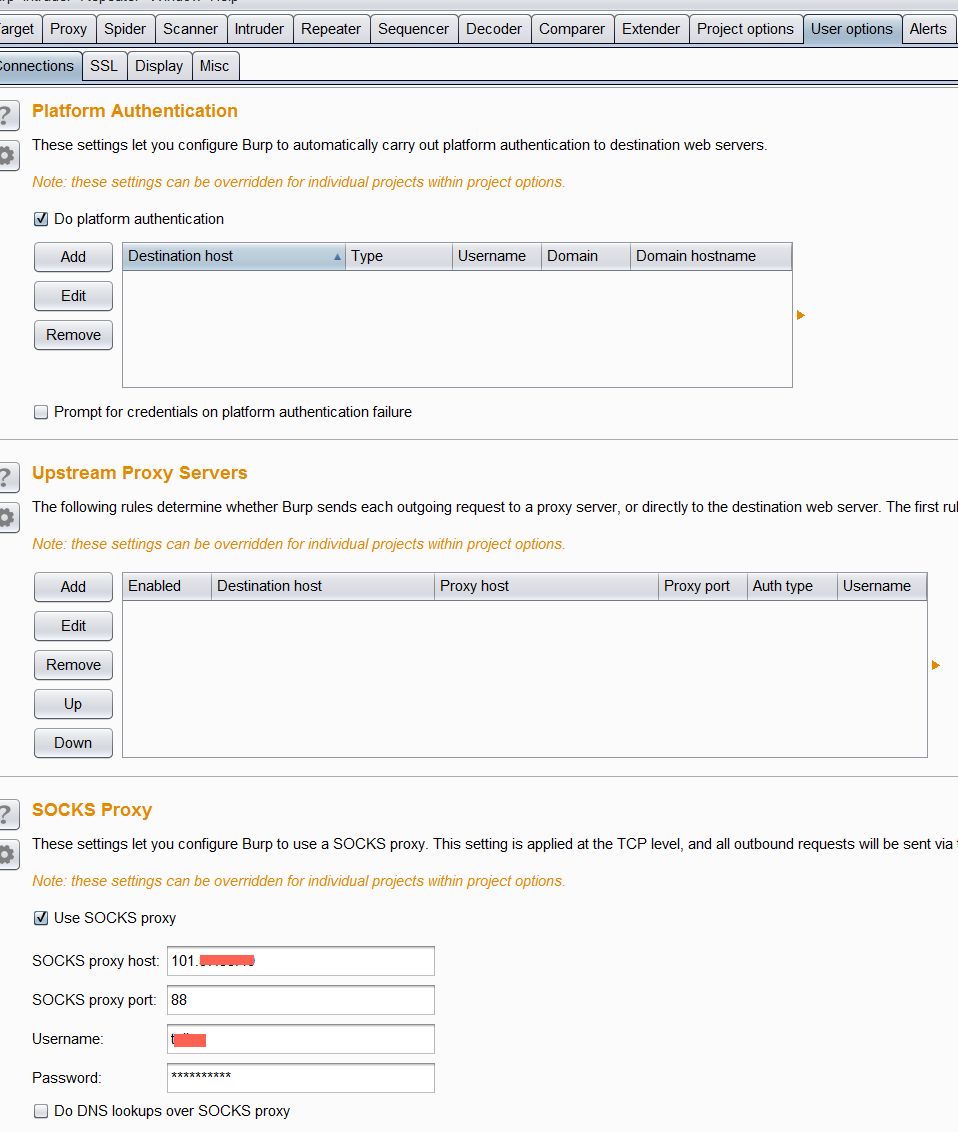Click upstream proxy Username column header
Screen dimensions: 958x1132
882,586
